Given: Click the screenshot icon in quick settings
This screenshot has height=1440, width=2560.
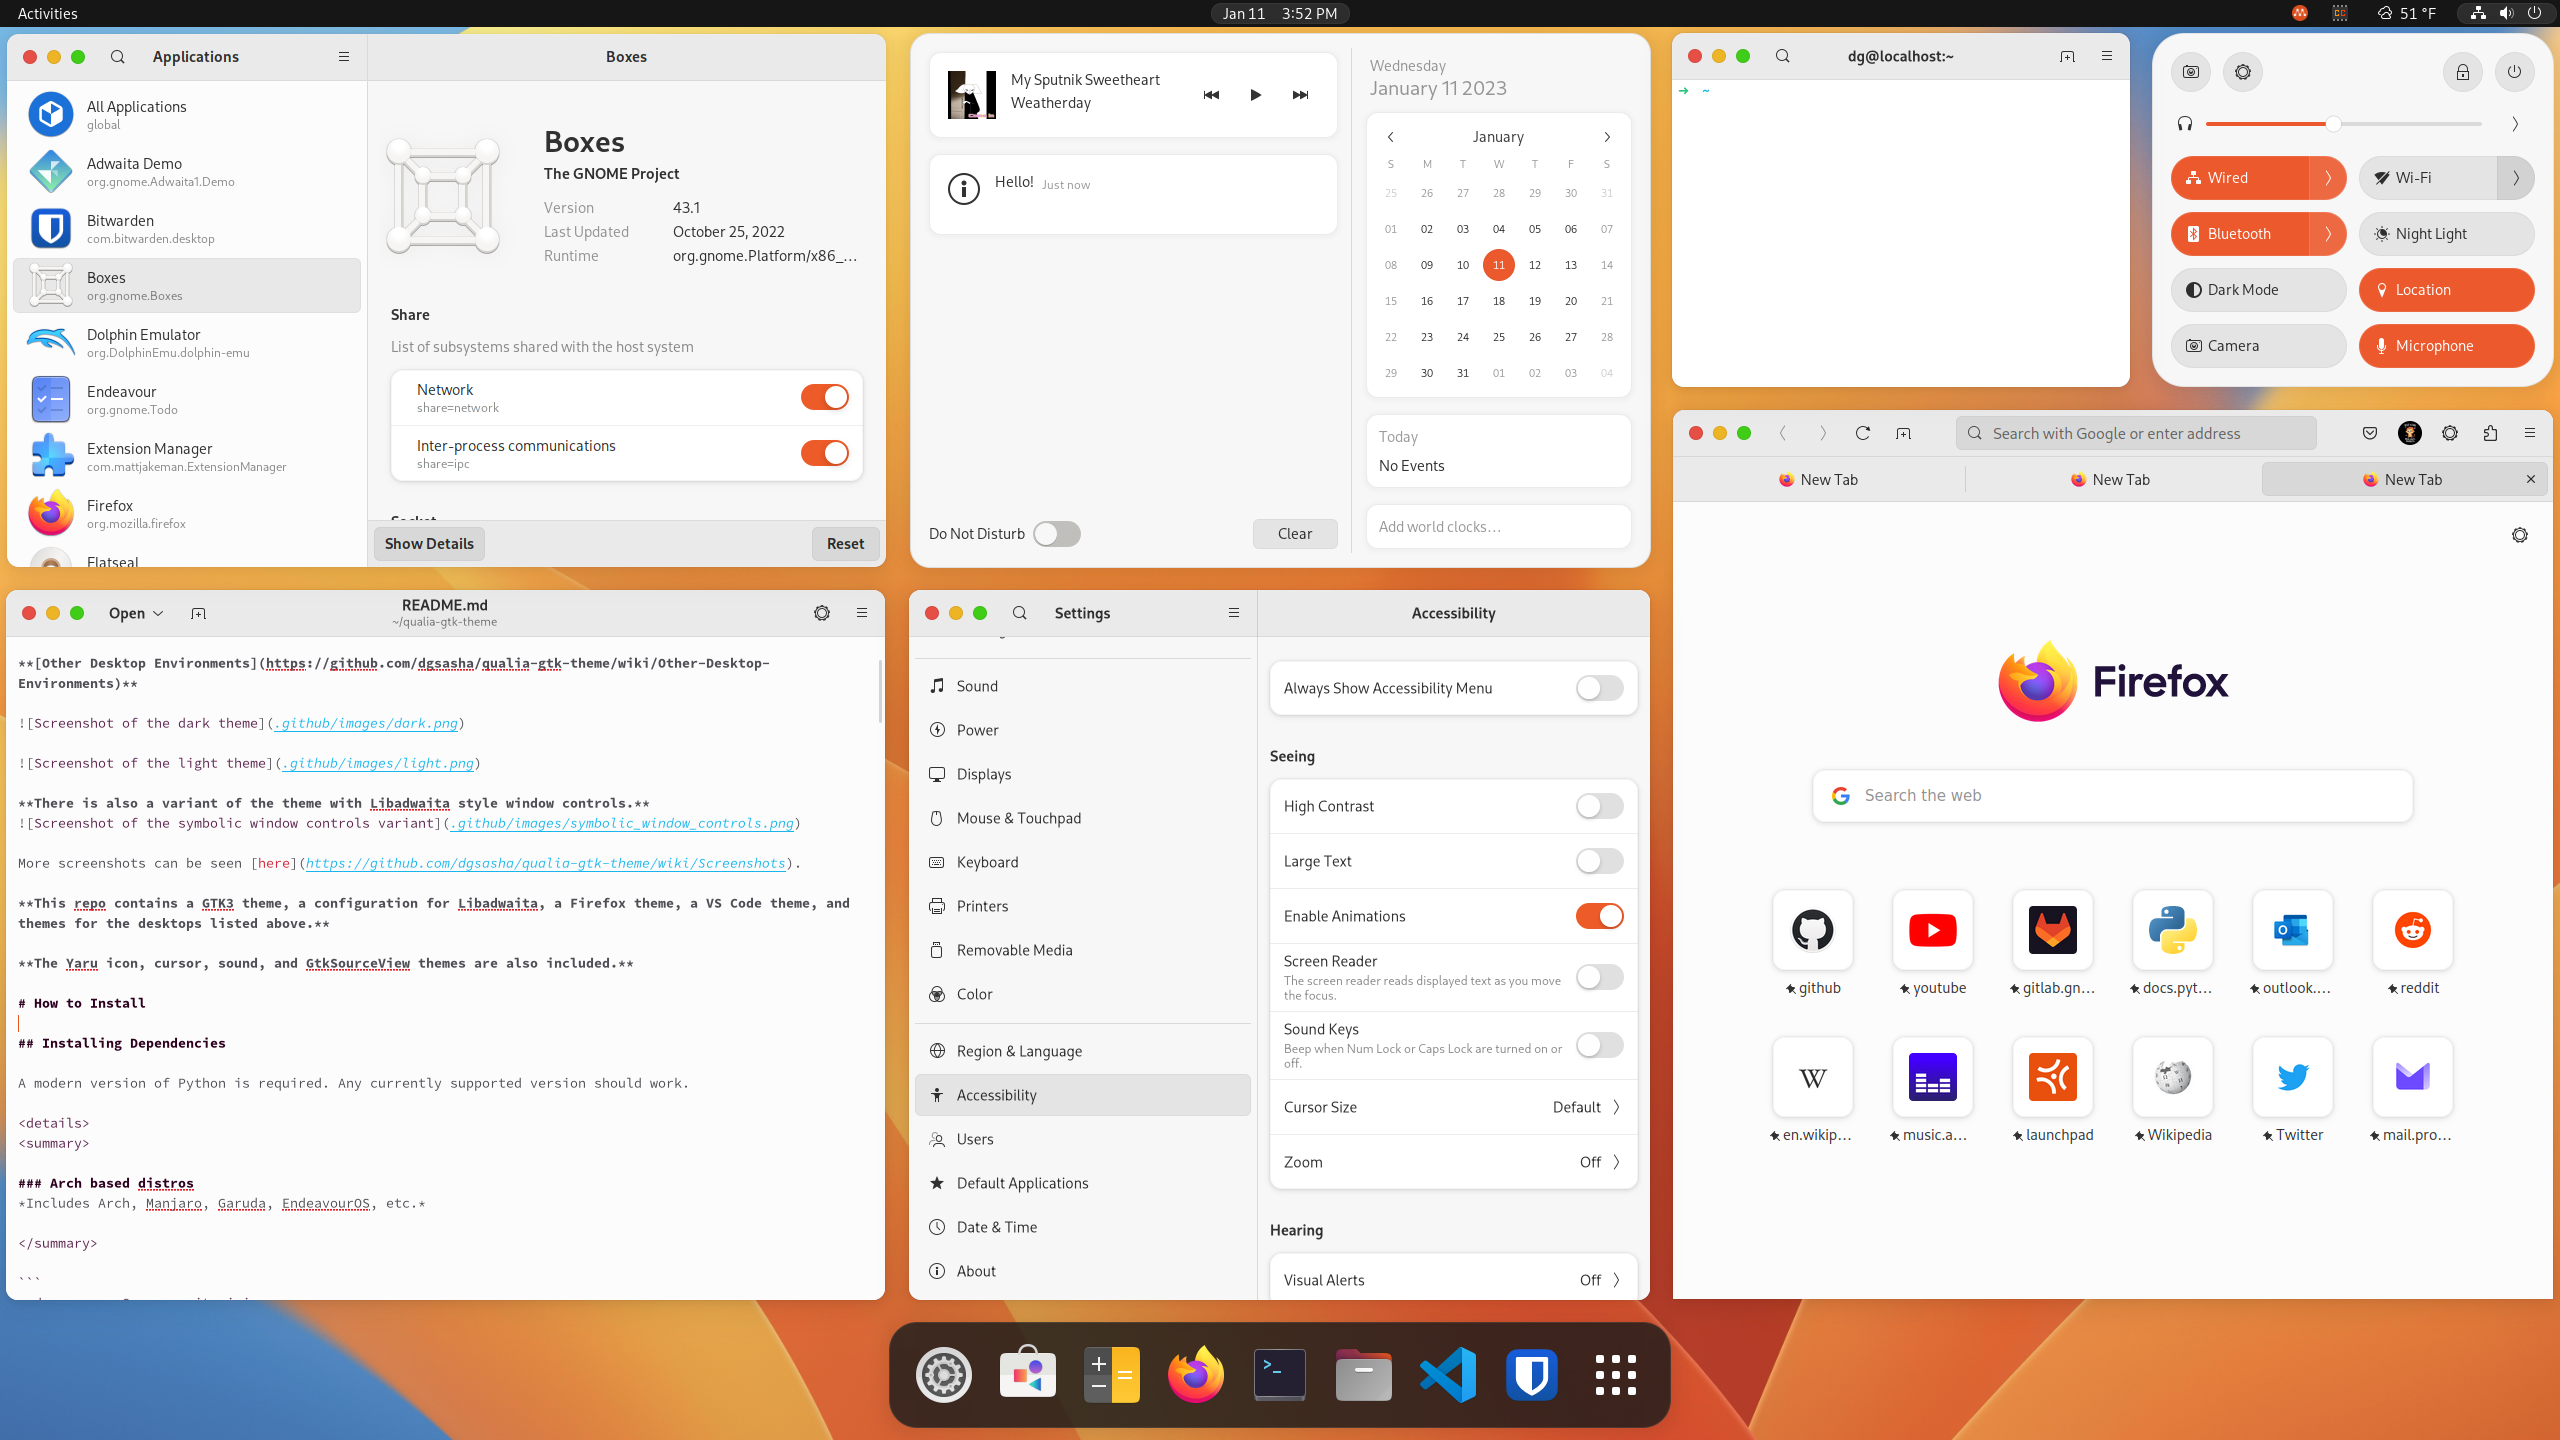Looking at the screenshot, I should click(x=2191, y=72).
